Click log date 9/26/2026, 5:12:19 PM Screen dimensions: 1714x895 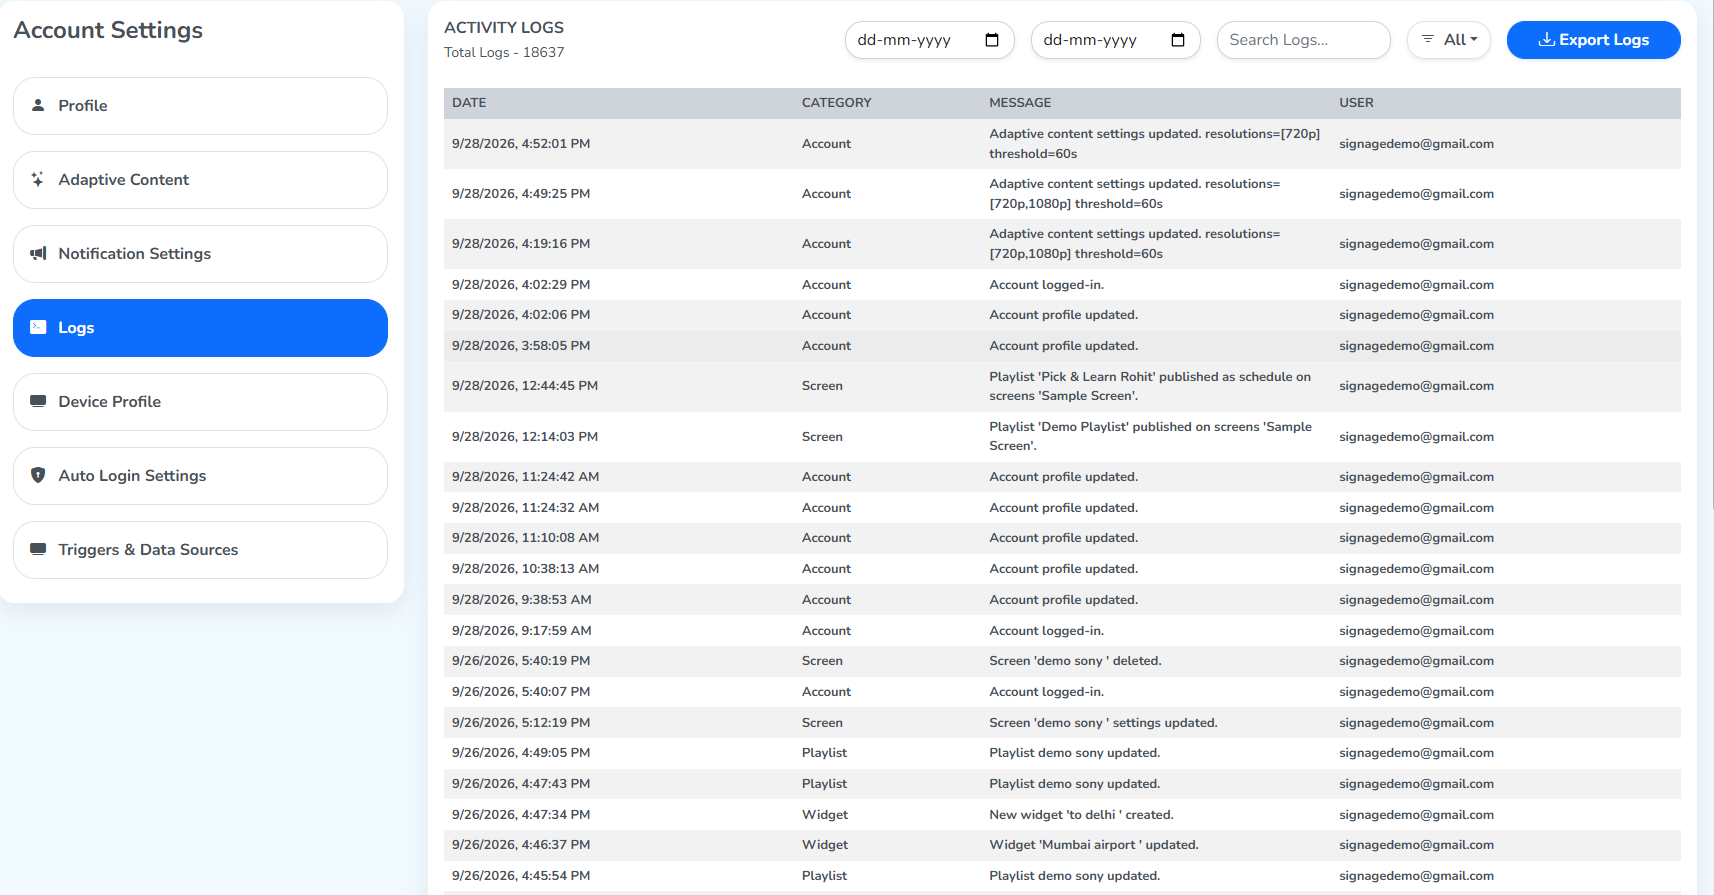click(x=521, y=723)
